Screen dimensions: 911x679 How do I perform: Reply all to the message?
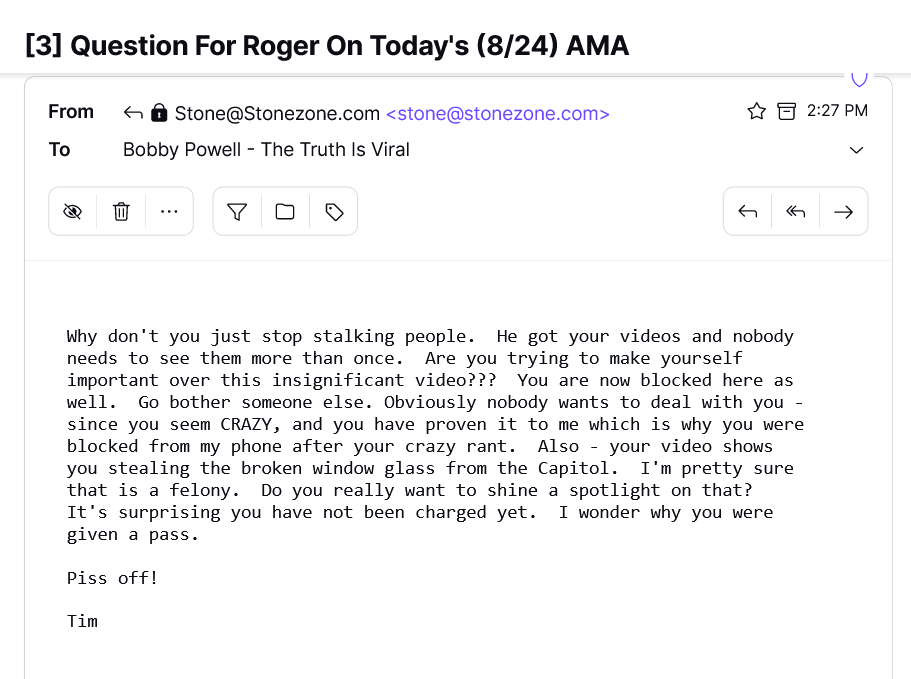coord(795,211)
